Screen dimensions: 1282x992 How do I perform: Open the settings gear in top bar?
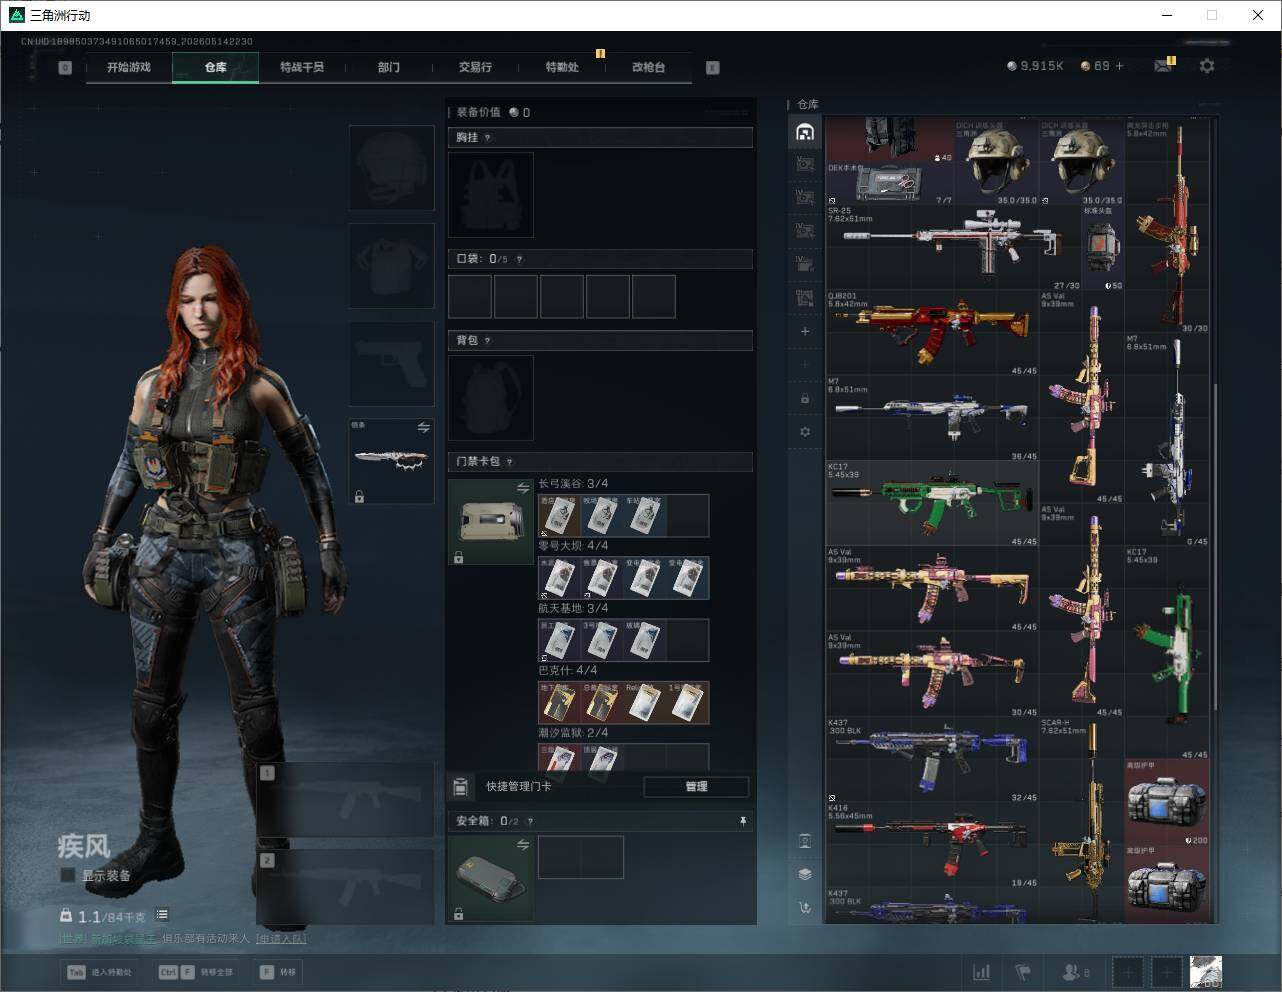pyautogui.click(x=1207, y=65)
